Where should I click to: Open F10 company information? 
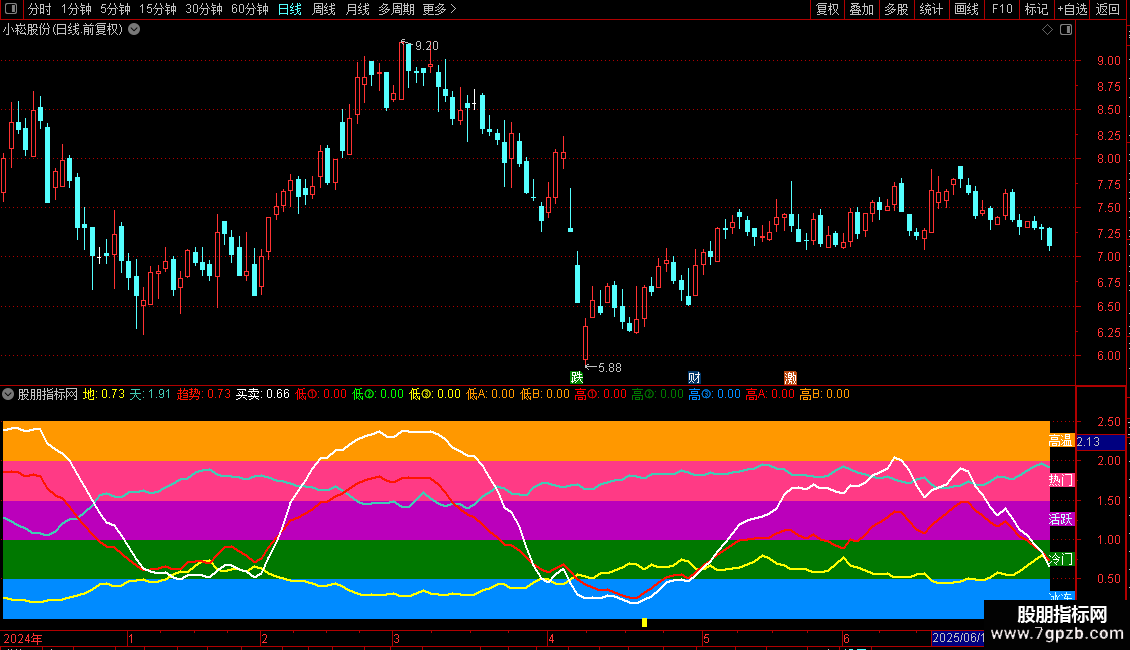tap(1002, 9)
